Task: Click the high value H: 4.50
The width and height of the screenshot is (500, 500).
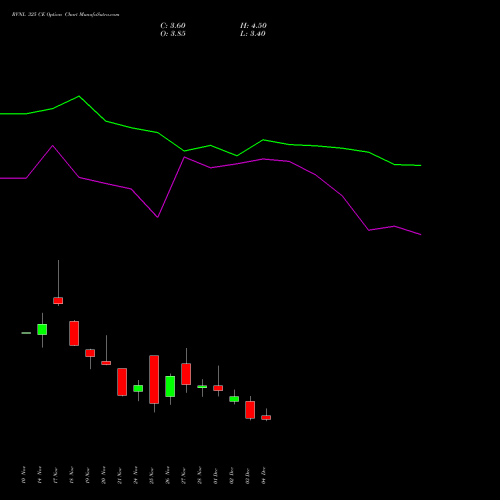Action: (x=253, y=26)
